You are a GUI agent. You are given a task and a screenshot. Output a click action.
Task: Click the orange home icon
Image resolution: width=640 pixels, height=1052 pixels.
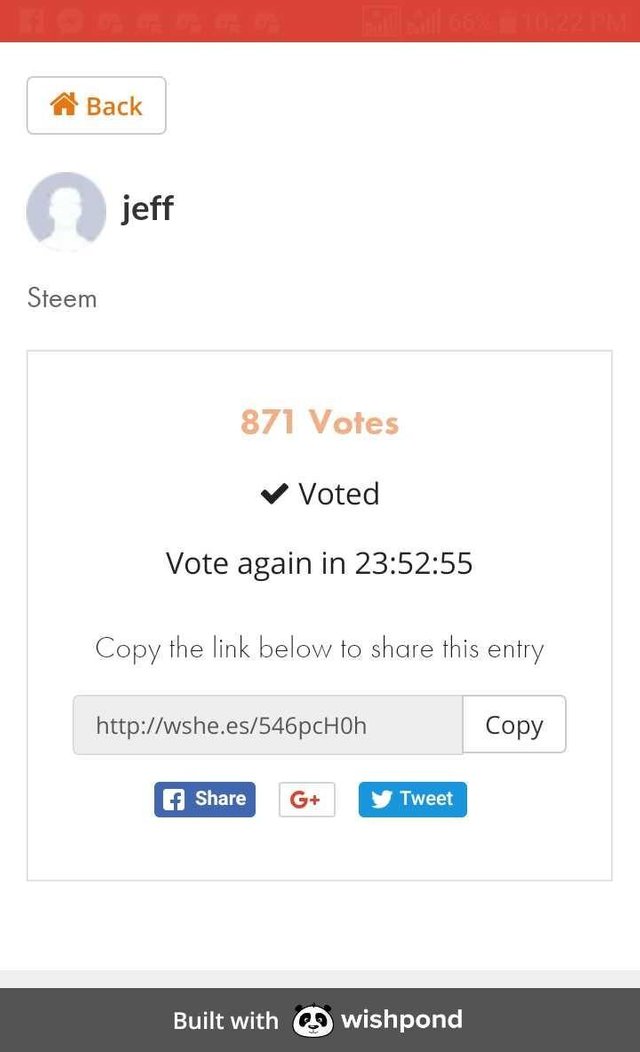pos(64,104)
